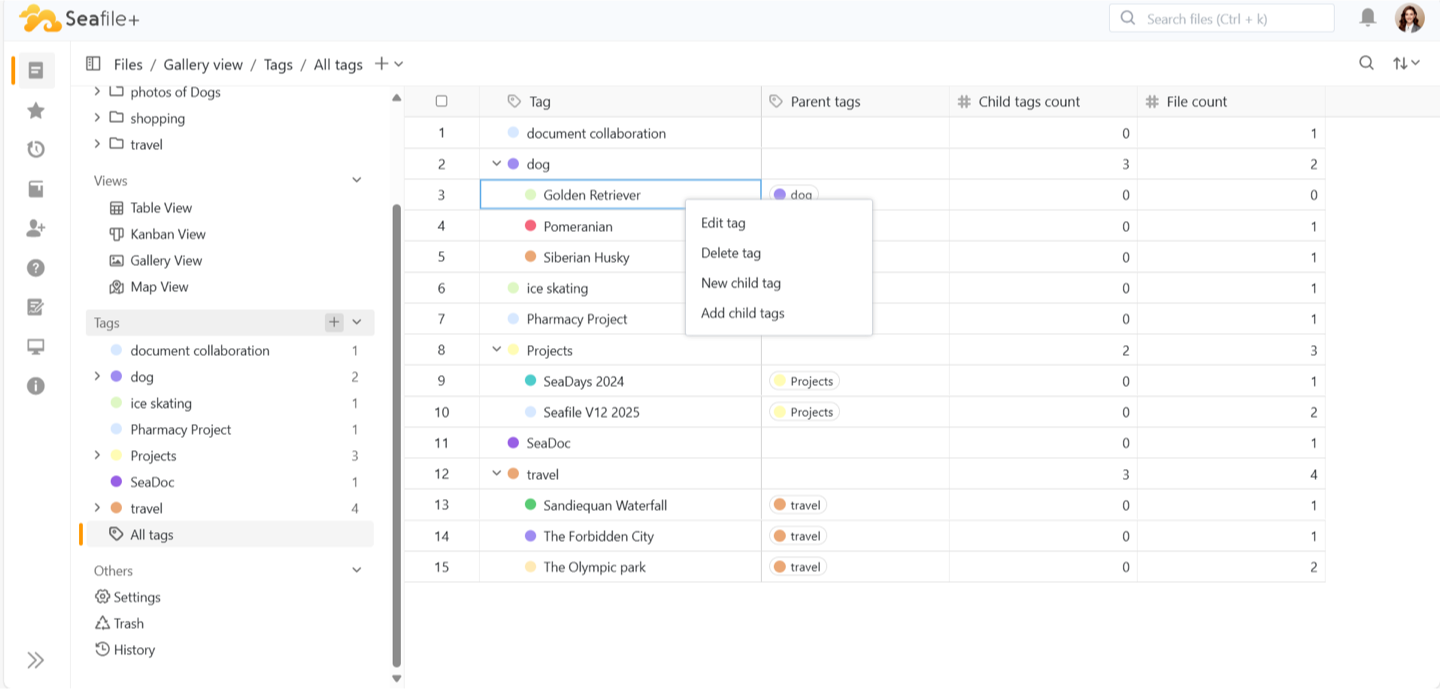Open the Kanban View item
Viewport: 1440px width, 689px height.
(157, 234)
